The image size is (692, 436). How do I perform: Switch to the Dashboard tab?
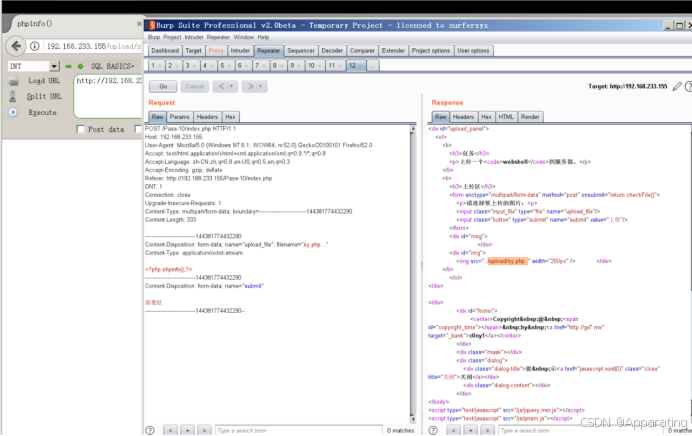pos(165,51)
